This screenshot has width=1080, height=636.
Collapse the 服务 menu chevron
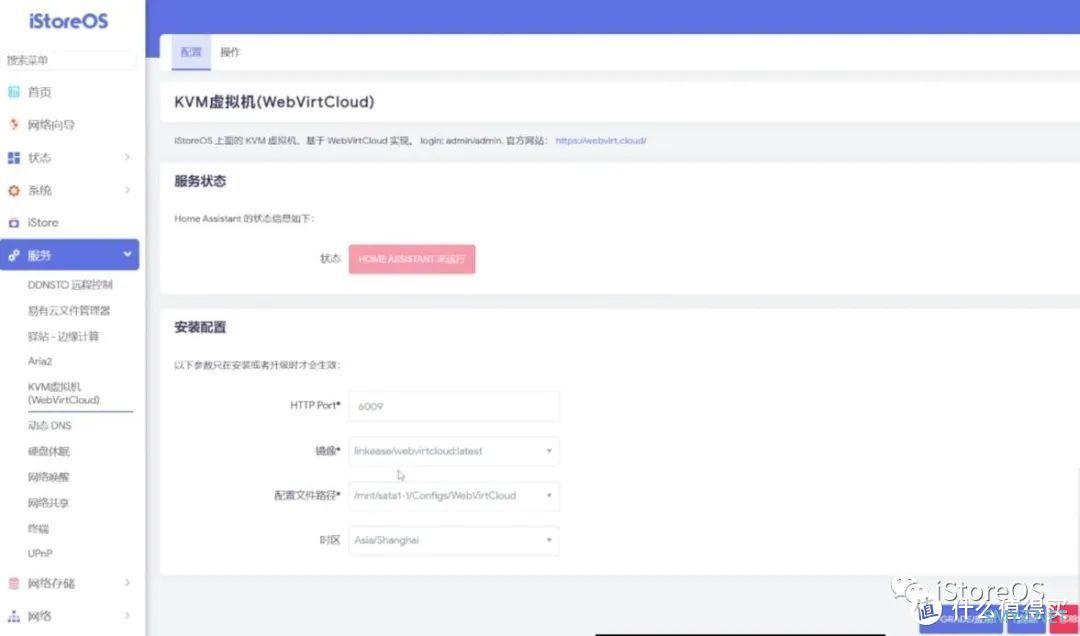(127, 255)
